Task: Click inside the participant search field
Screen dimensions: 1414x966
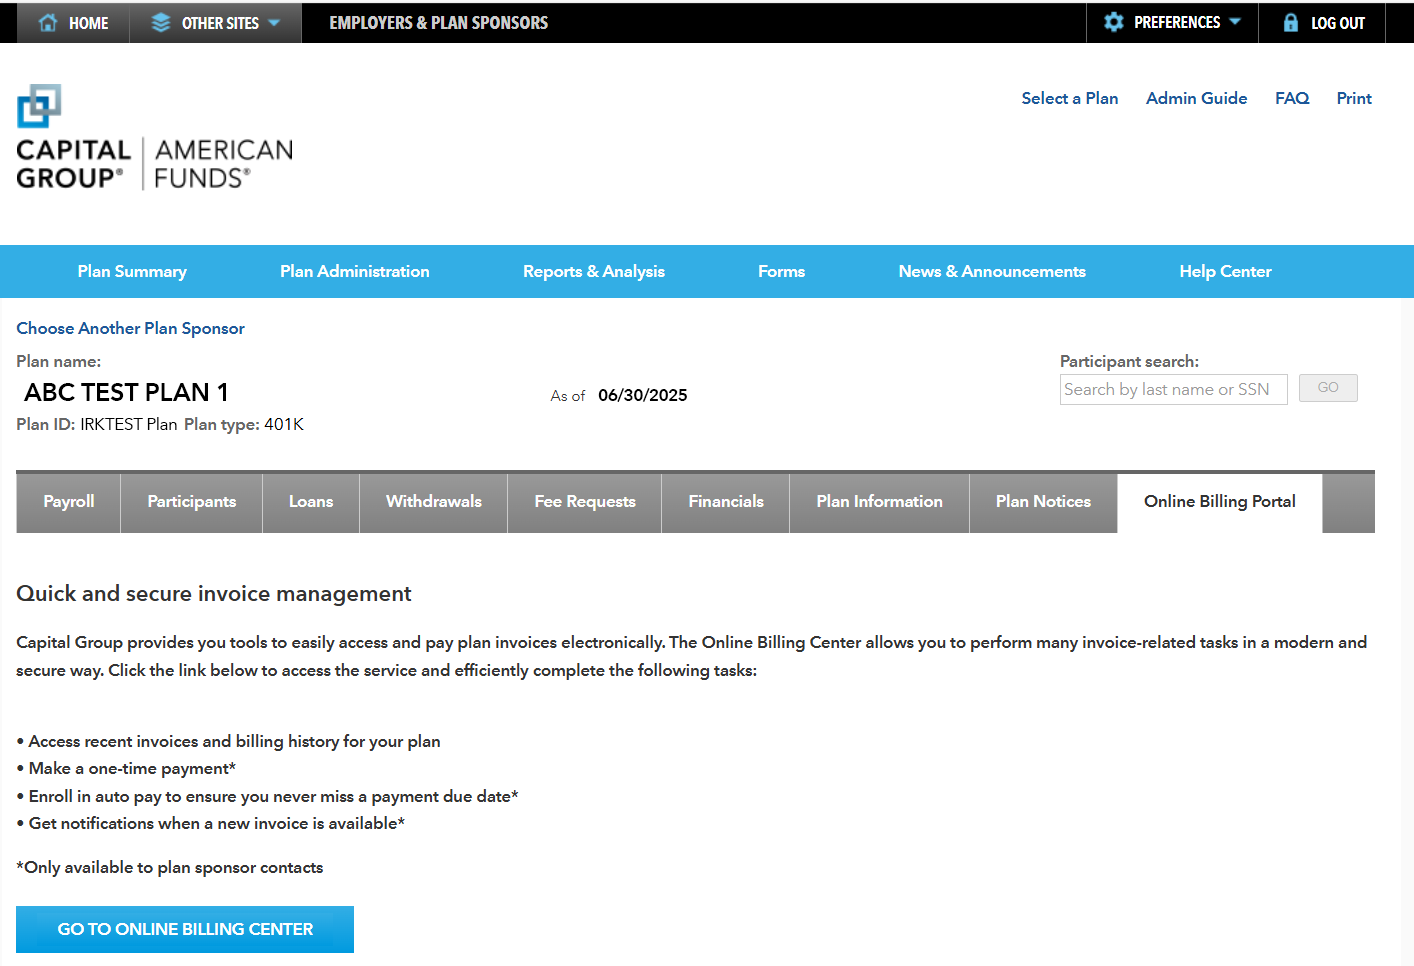Action: pyautogui.click(x=1173, y=389)
